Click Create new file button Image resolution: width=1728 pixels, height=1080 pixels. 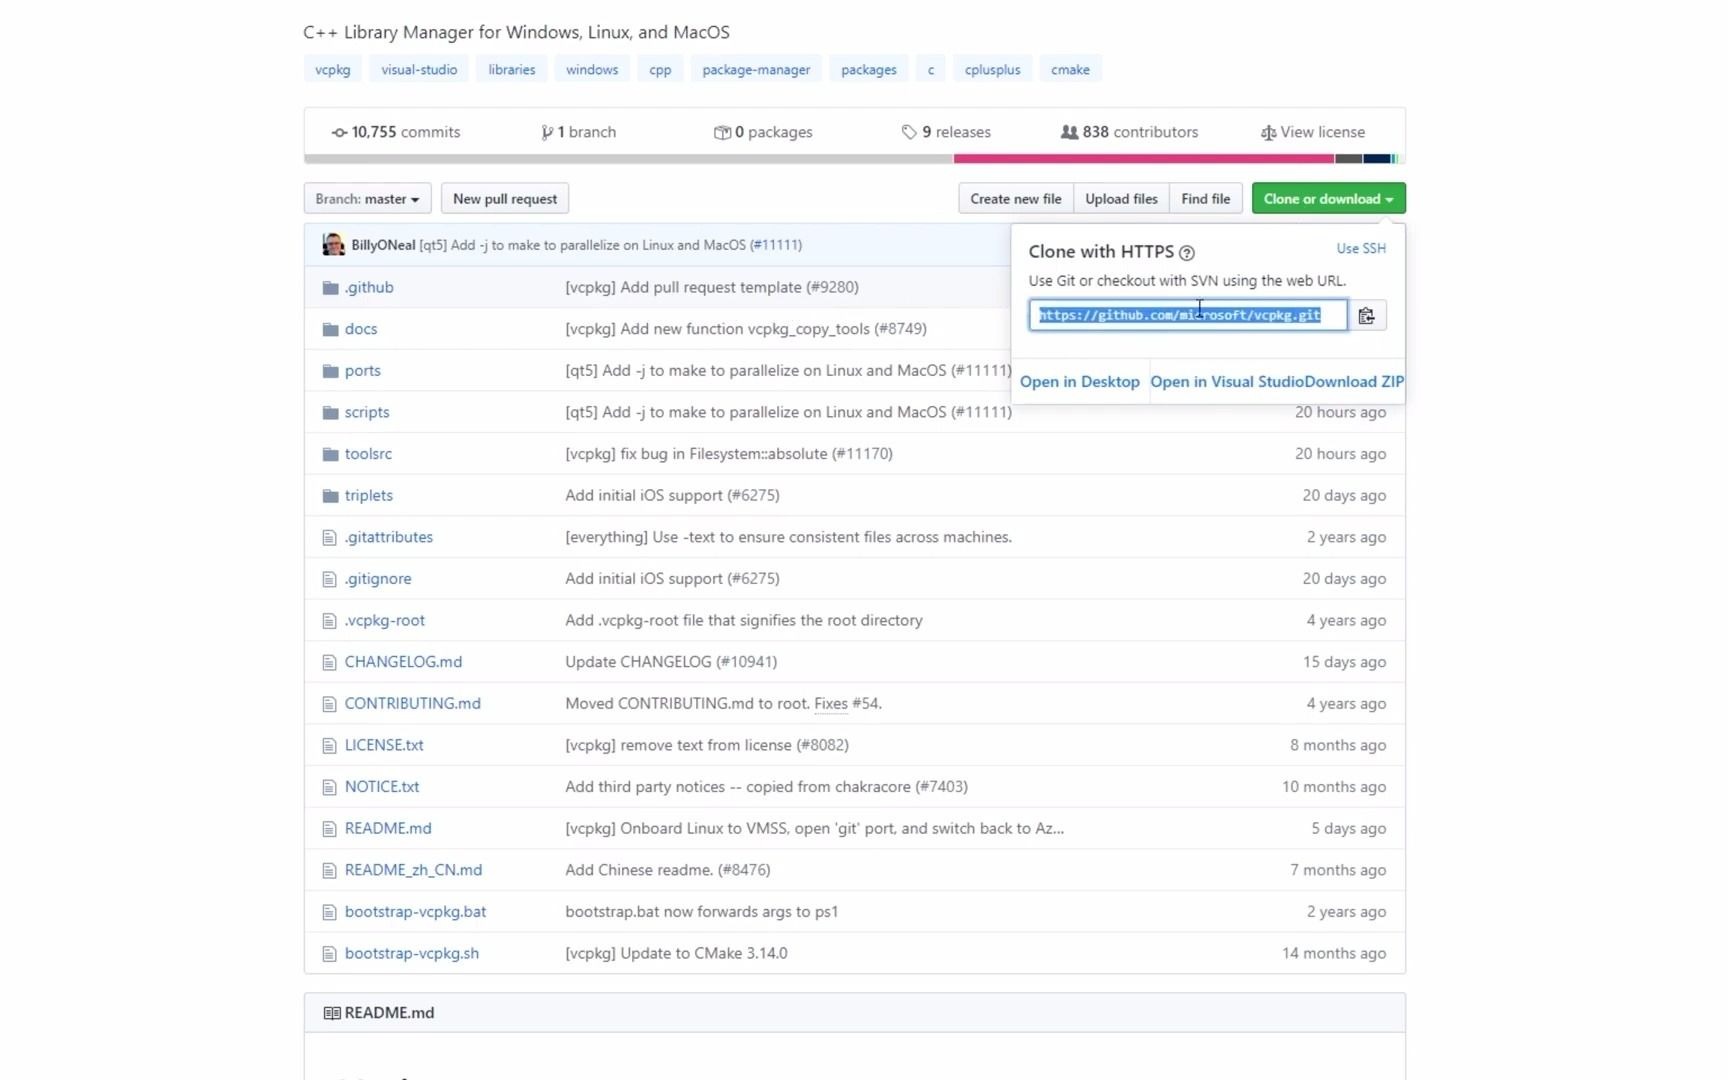(1016, 199)
